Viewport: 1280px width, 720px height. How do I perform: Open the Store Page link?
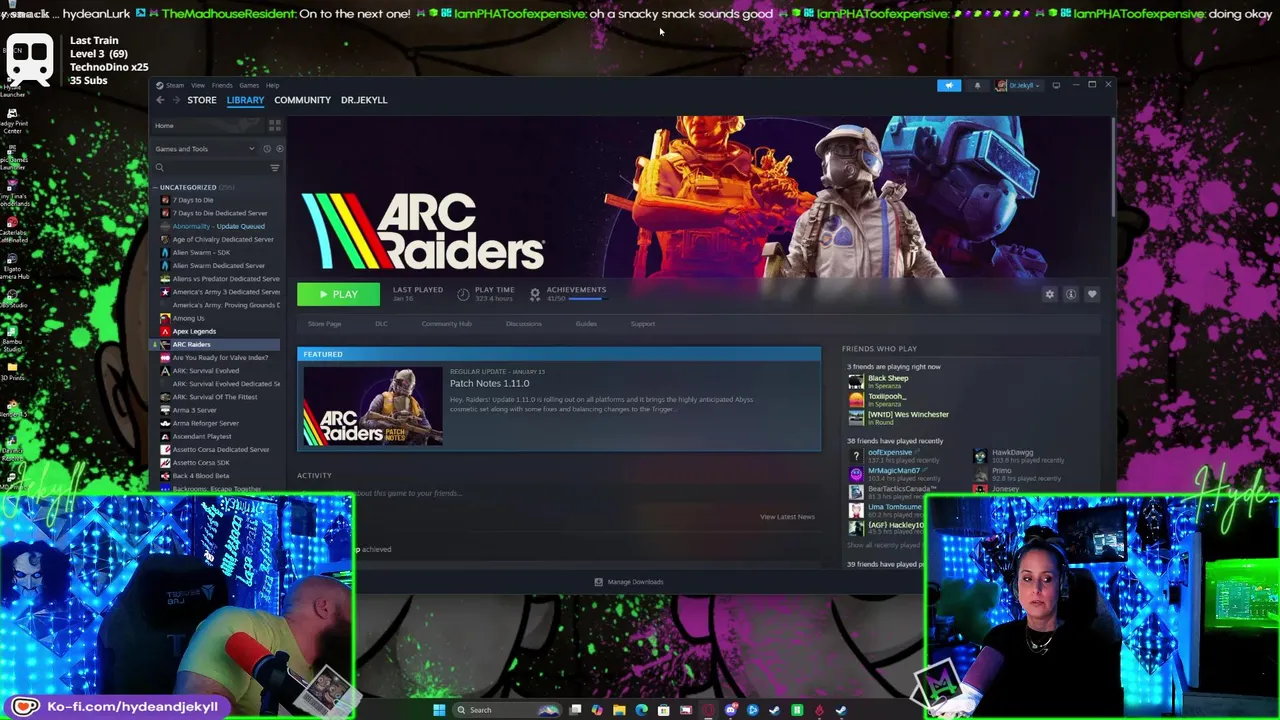tap(324, 324)
